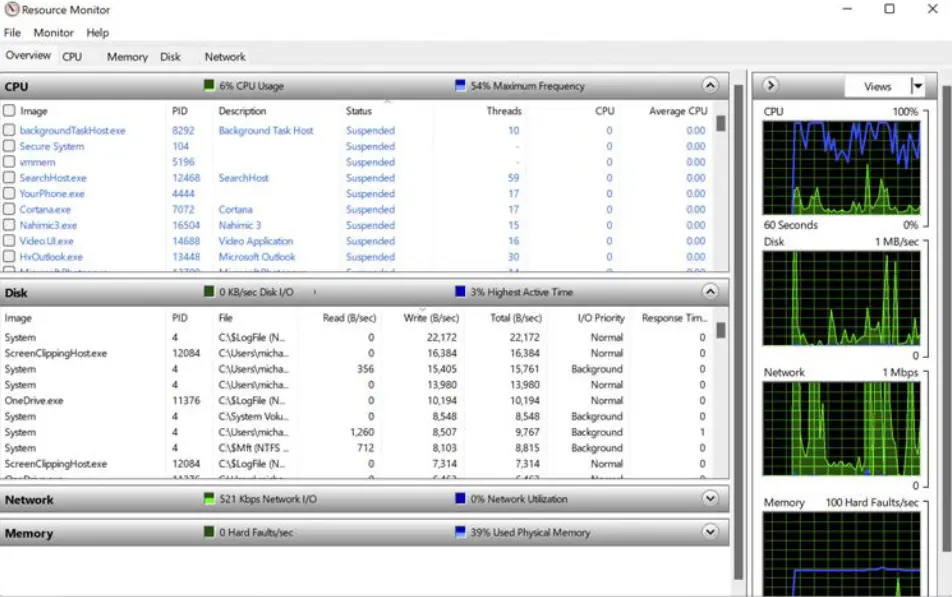Switch to the Memory tab
The width and height of the screenshot is (952, 597).
pyautogui.click(x=127, y=57)
